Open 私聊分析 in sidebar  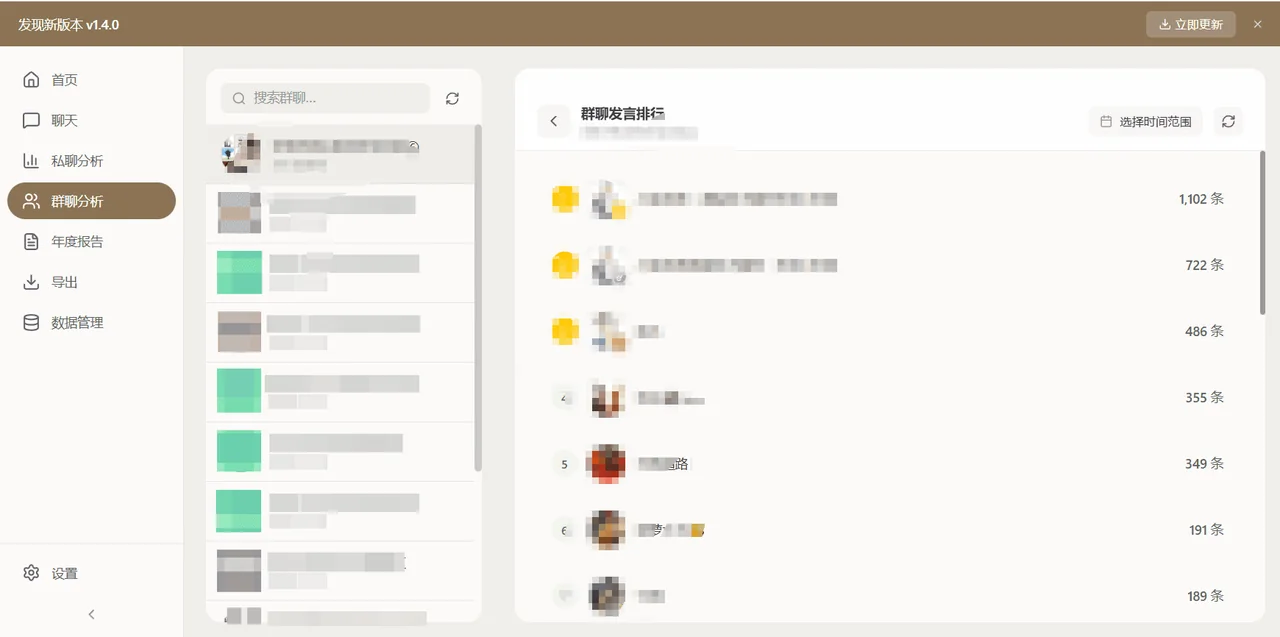(91, 161)
